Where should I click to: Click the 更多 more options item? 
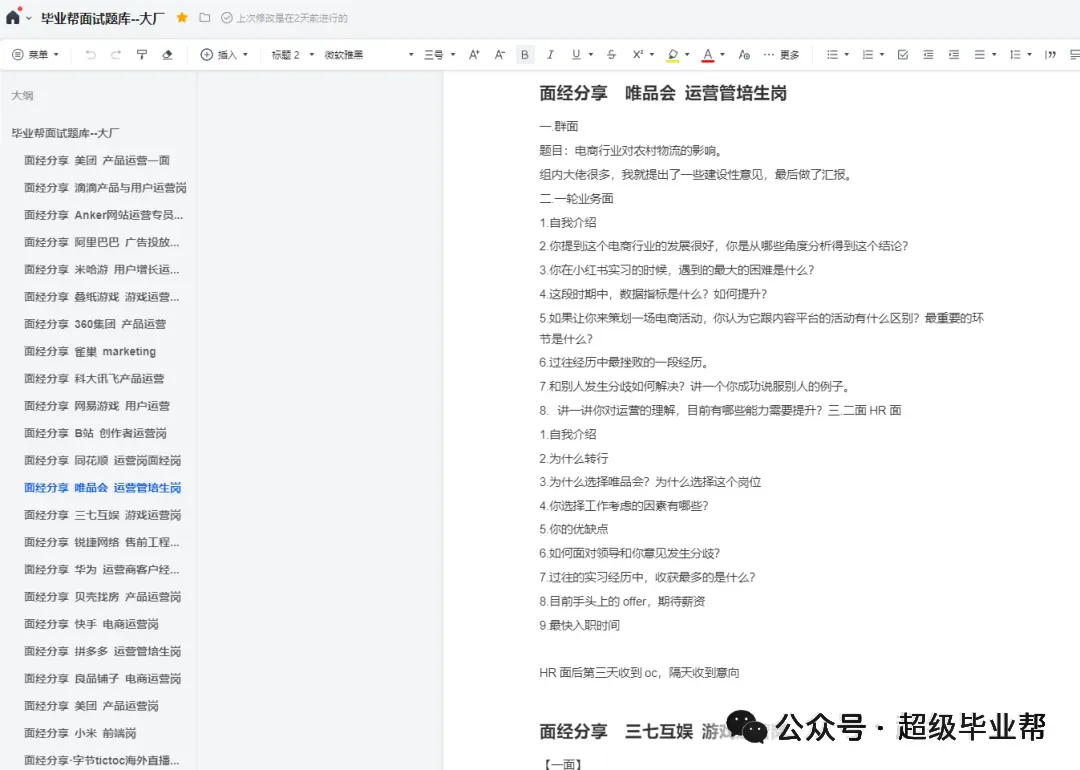(786, 55)
